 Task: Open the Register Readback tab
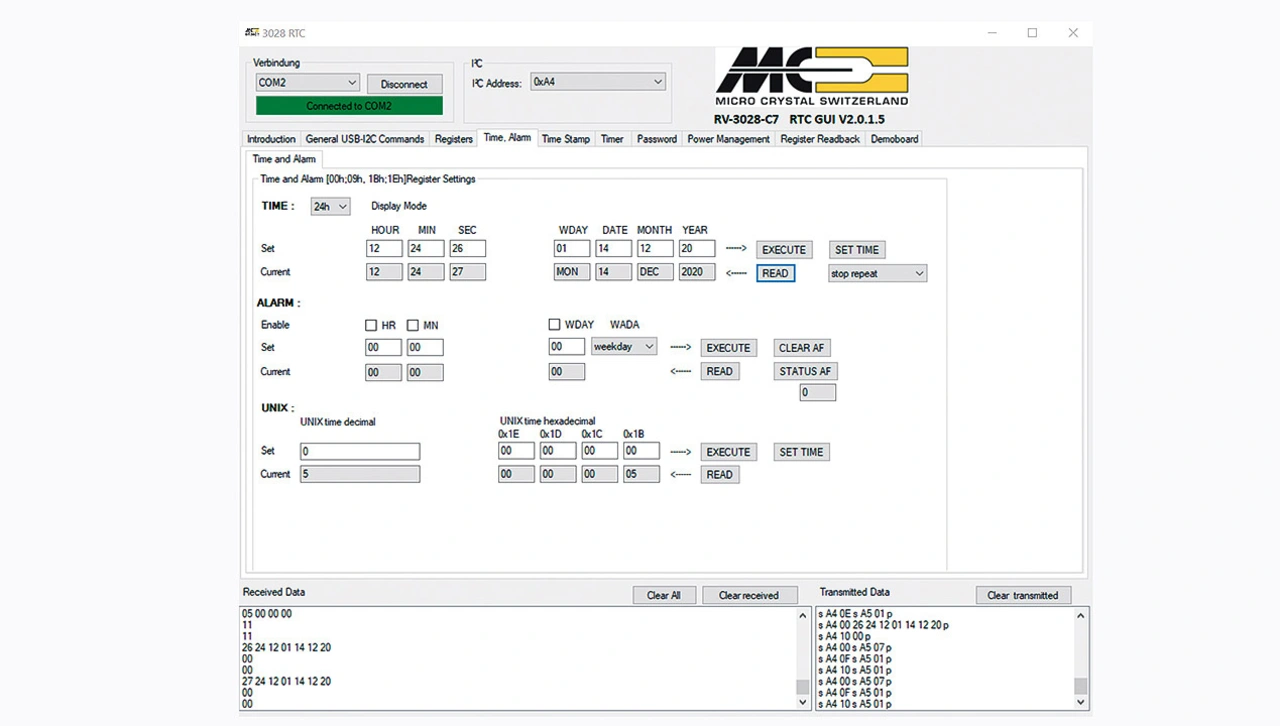coord(820,139)
